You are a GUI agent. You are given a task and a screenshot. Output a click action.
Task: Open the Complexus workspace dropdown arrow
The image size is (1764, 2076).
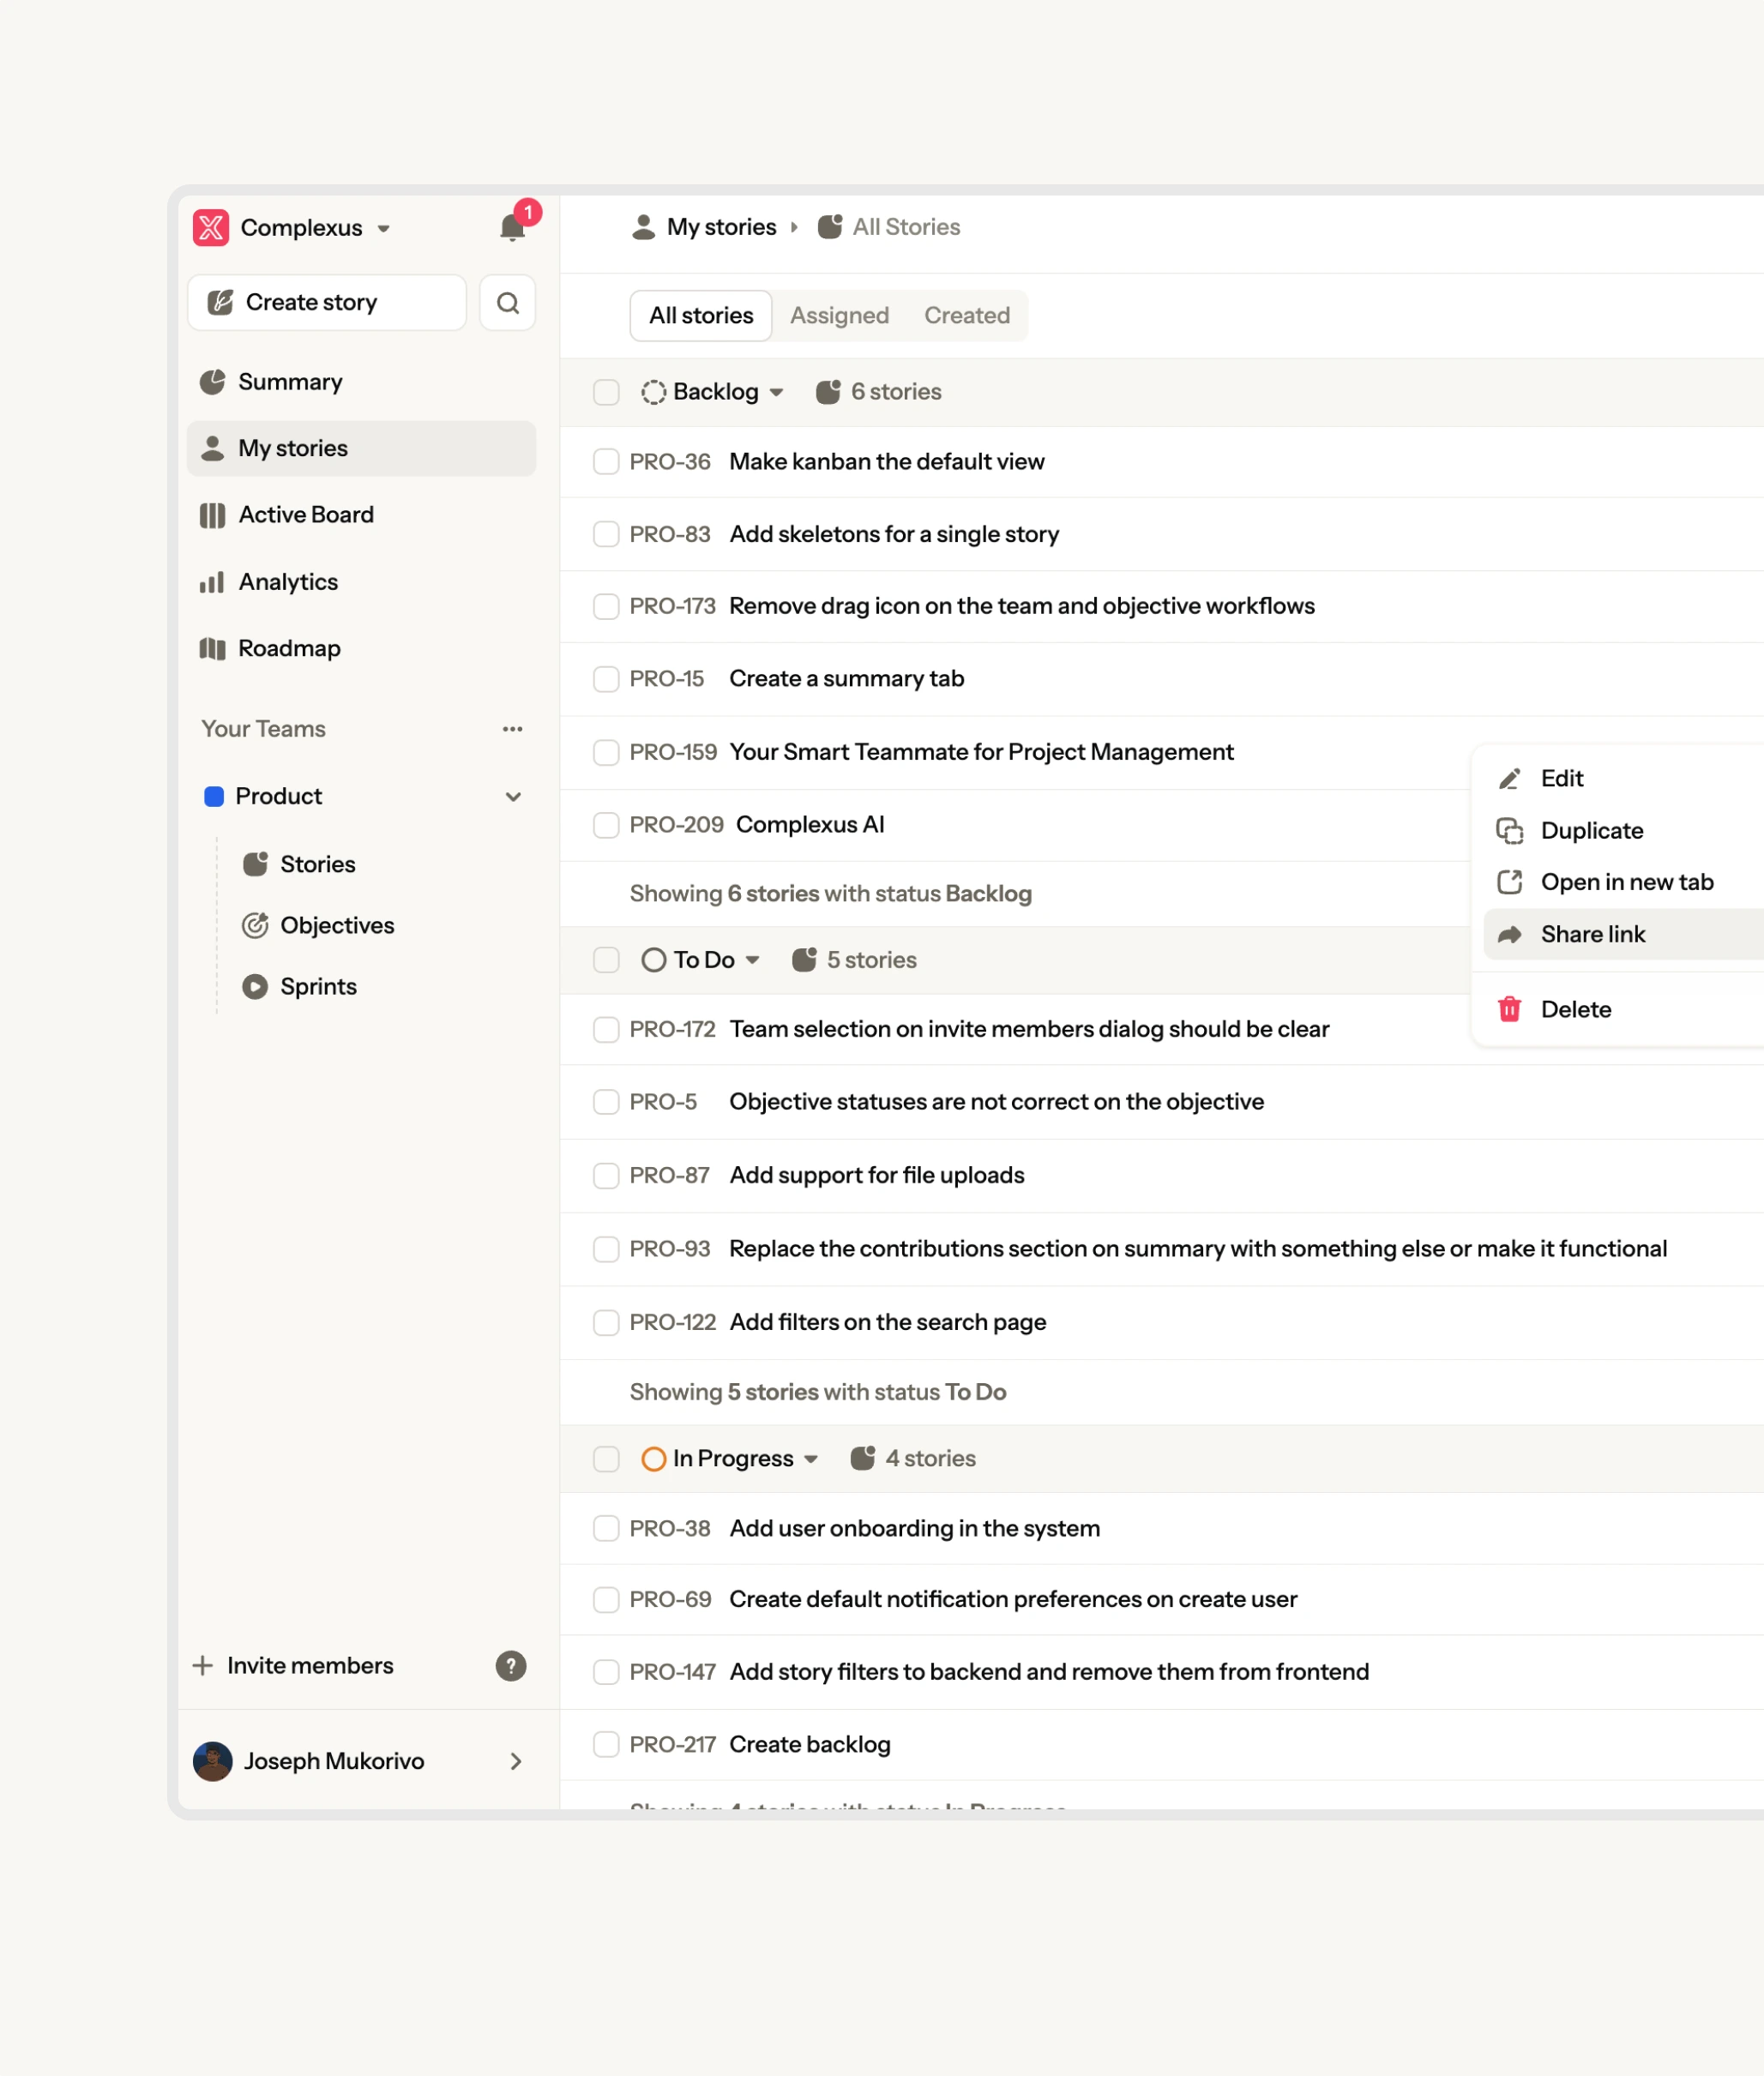[x=384, y=229]
